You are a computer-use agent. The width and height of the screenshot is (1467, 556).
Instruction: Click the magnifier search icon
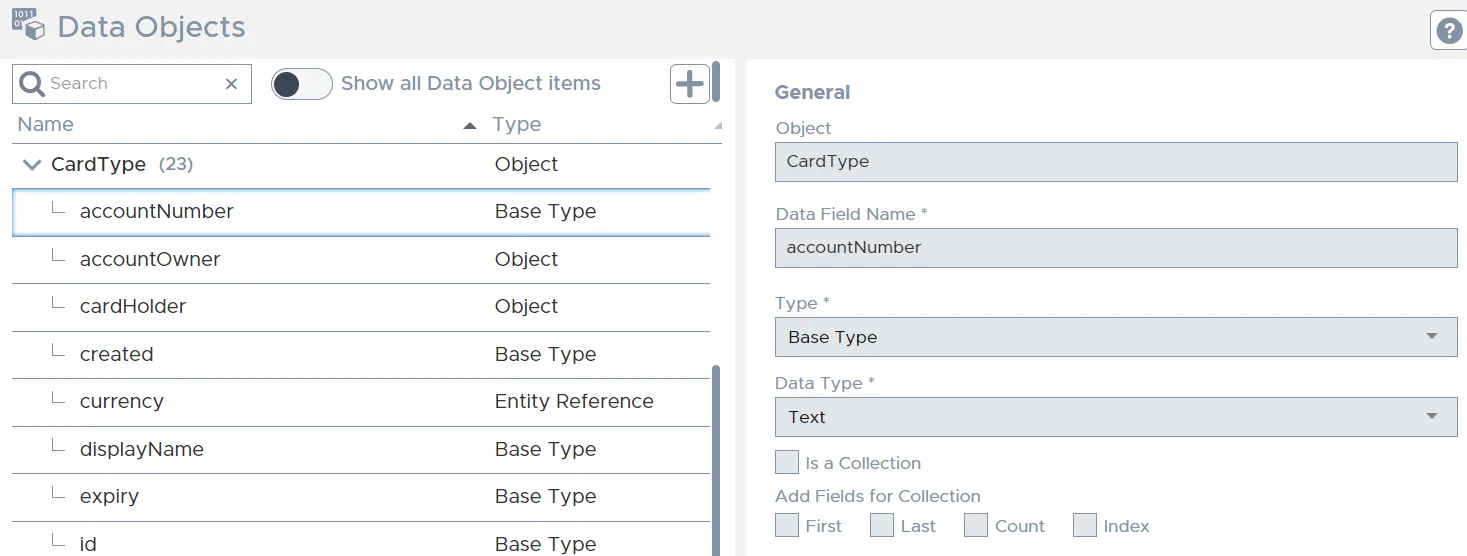[x=32, y=84]
